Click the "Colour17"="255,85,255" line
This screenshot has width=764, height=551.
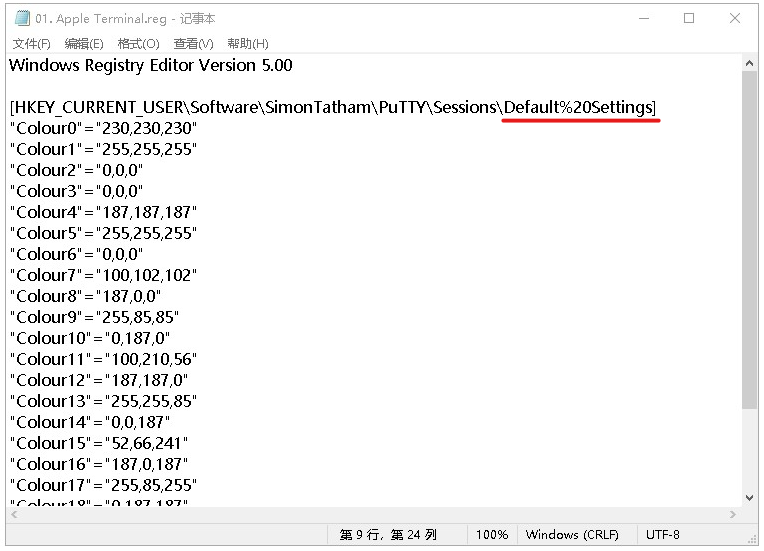coord(103,485)
